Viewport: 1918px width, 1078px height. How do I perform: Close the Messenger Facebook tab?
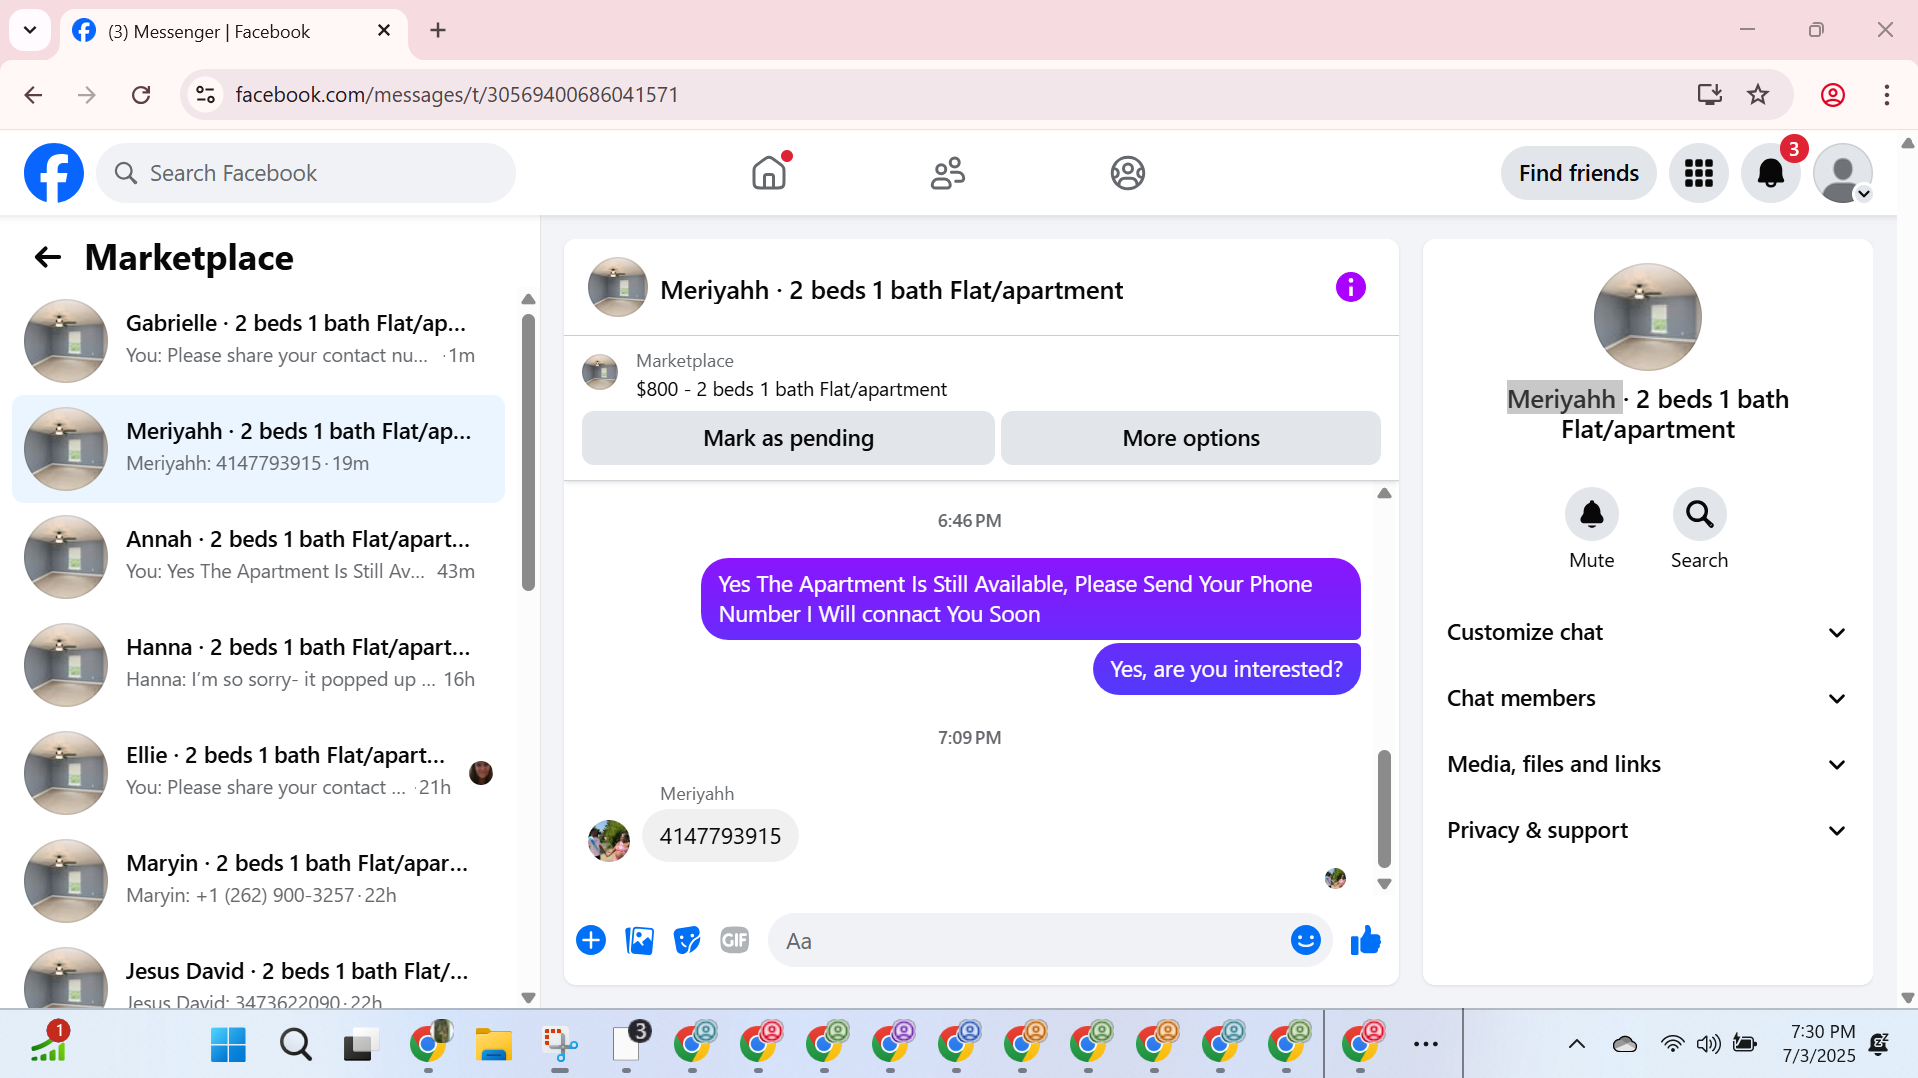[x=384, y=31]
